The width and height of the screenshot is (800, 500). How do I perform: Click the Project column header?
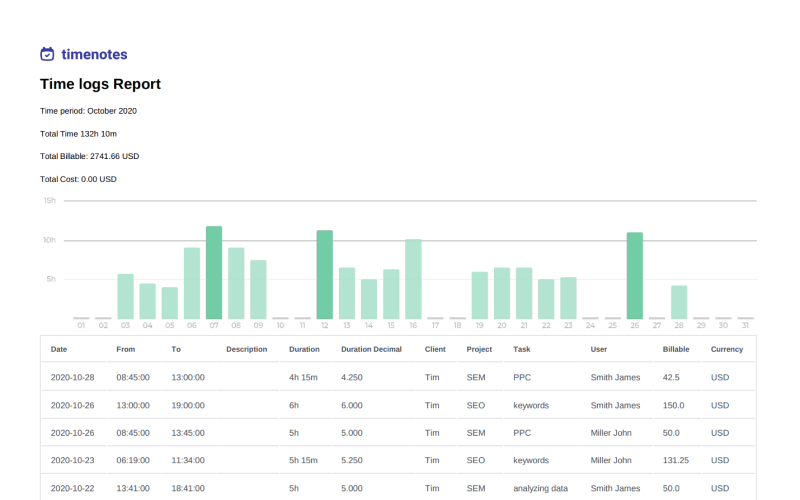click(x=479, y=349)
